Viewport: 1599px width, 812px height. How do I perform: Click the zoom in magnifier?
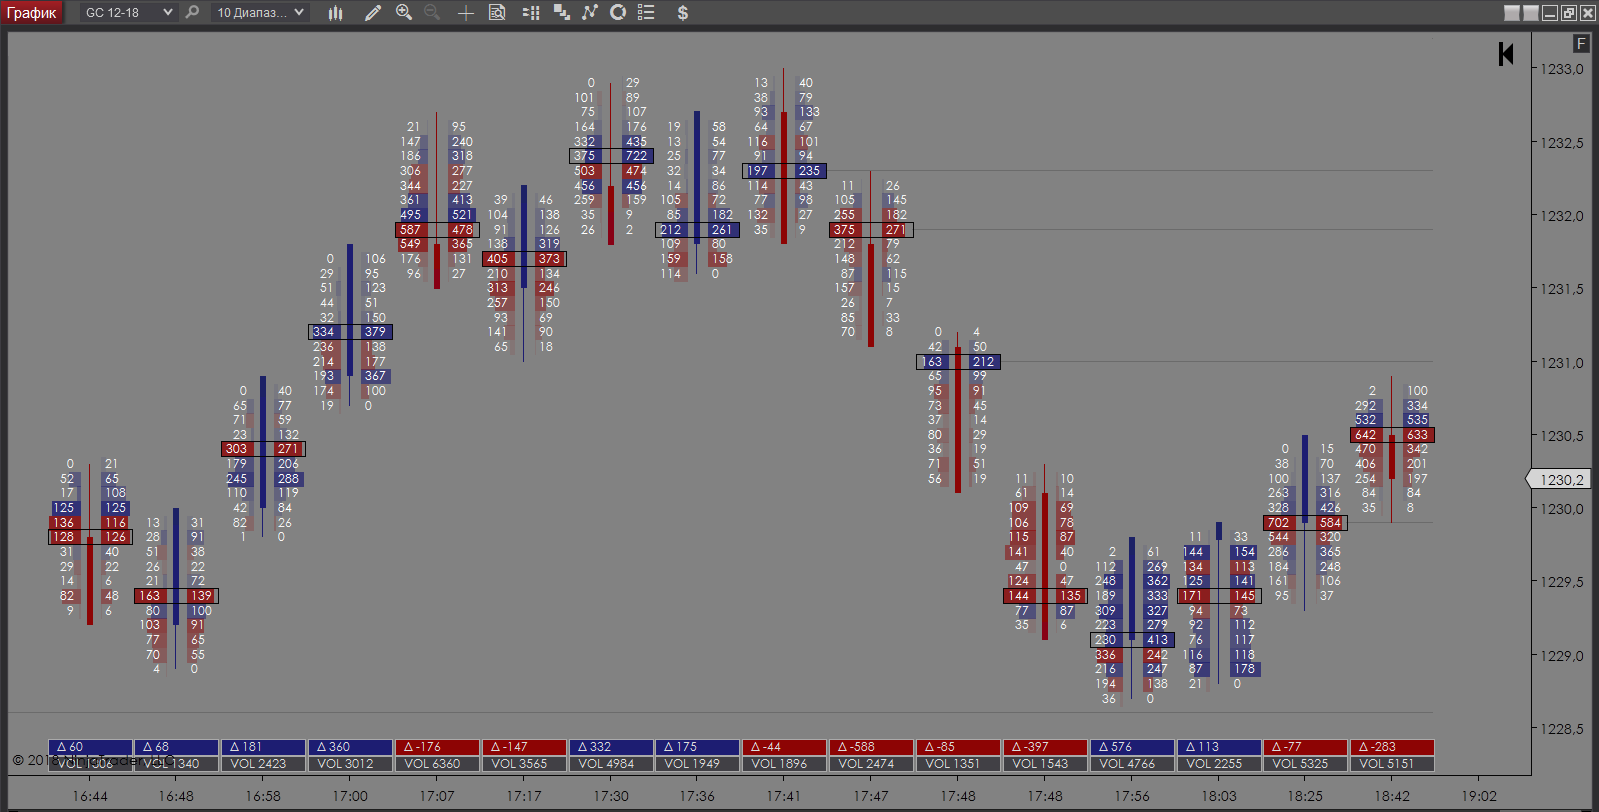(x=404, y=13)
